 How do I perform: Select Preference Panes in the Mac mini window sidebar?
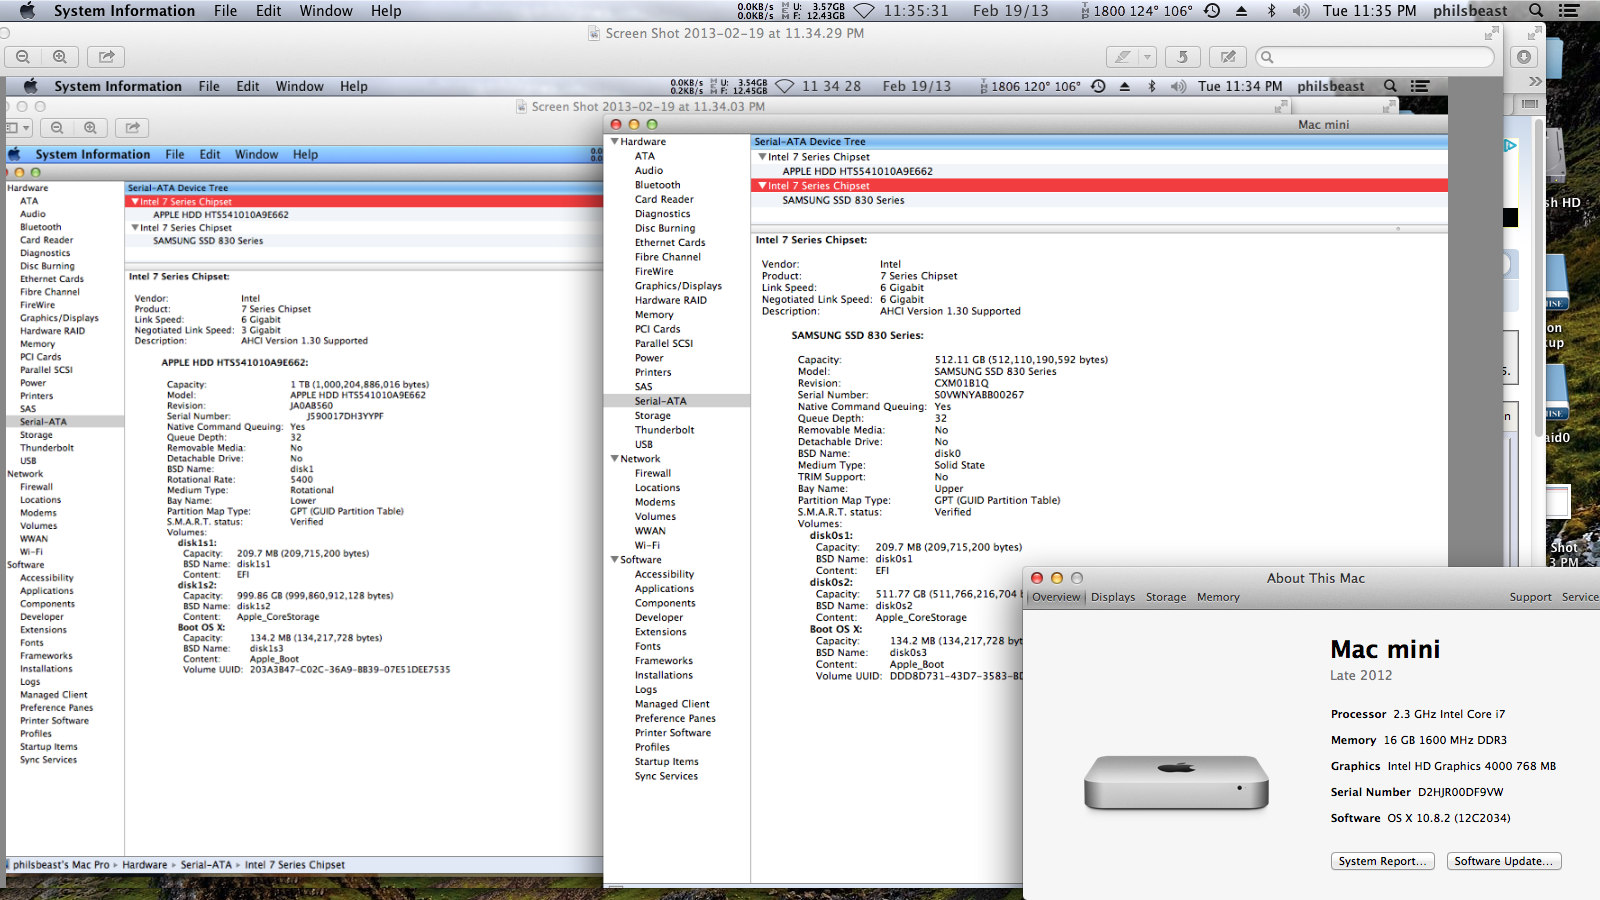click(x=677, y=719)
